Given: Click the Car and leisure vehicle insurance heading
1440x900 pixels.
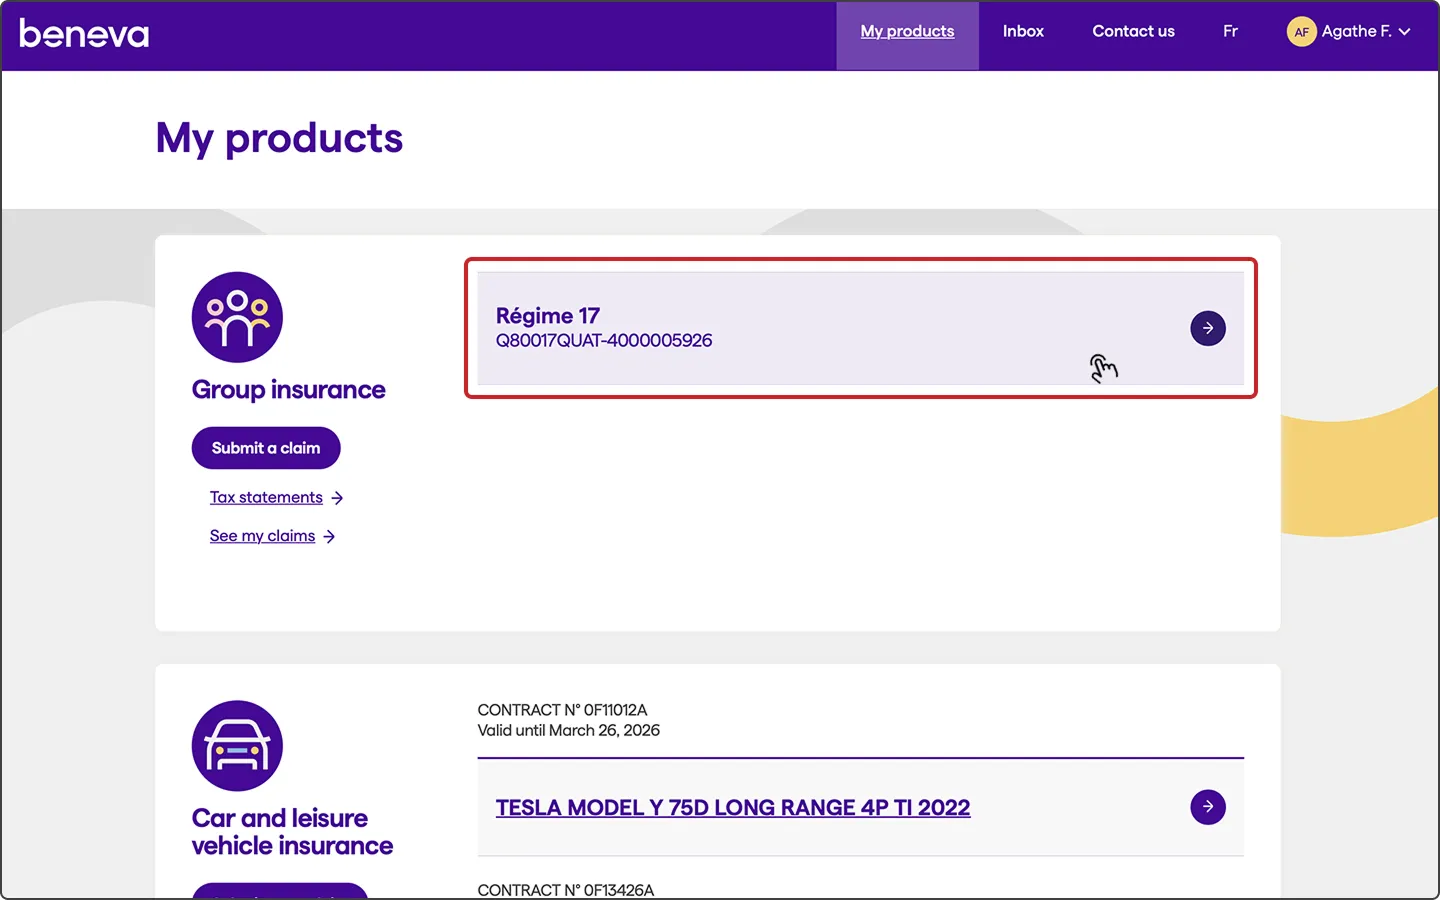Looking at the screenshot, I should point(292,832).
